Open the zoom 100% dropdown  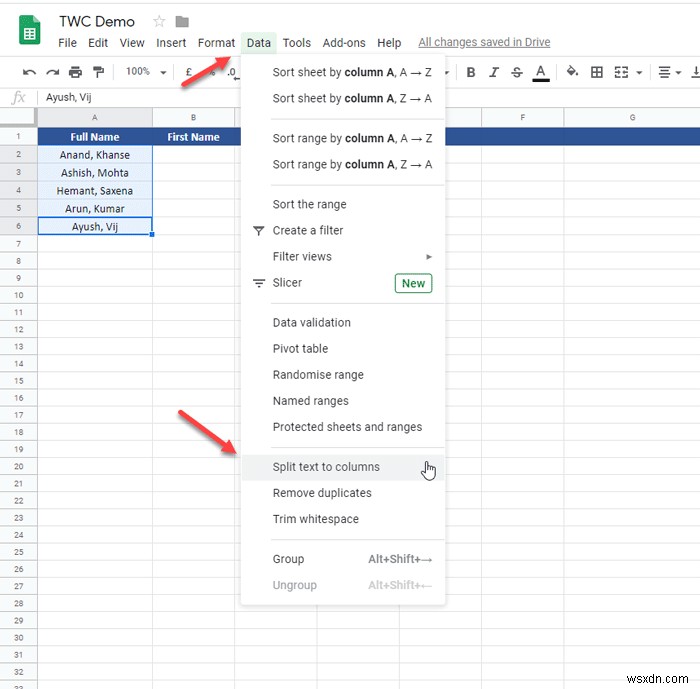click(x=146, y=71)
